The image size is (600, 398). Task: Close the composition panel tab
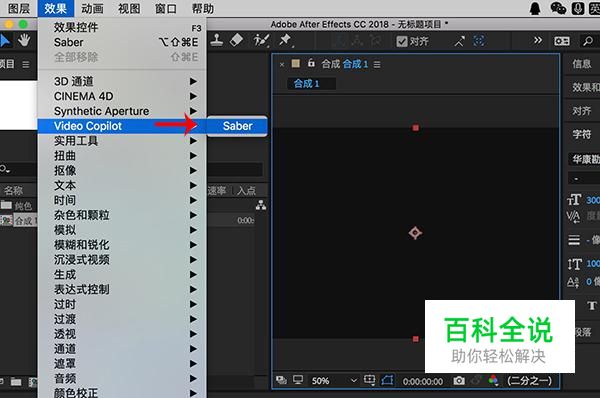[x=282, y=65]
